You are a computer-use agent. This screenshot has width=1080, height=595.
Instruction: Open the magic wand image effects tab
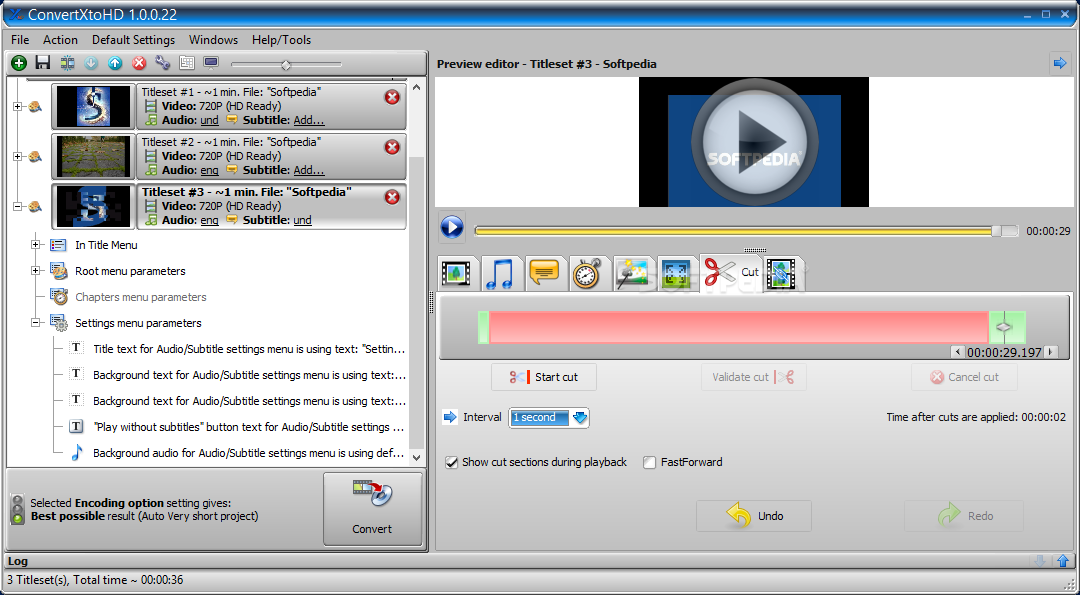(x=632, y=273)
